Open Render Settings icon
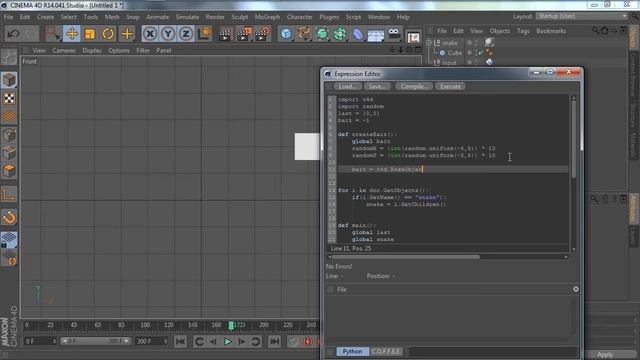This screenshot has height=360, width=640. [x=262, y=34]
